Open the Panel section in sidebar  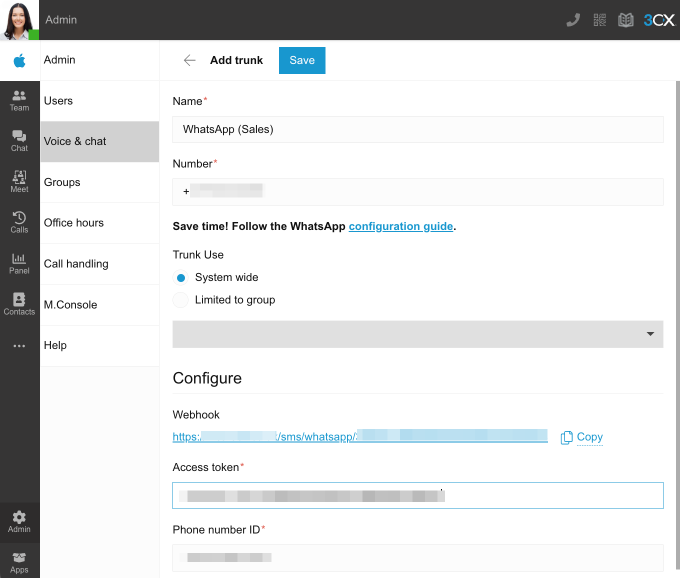(20, 263)
